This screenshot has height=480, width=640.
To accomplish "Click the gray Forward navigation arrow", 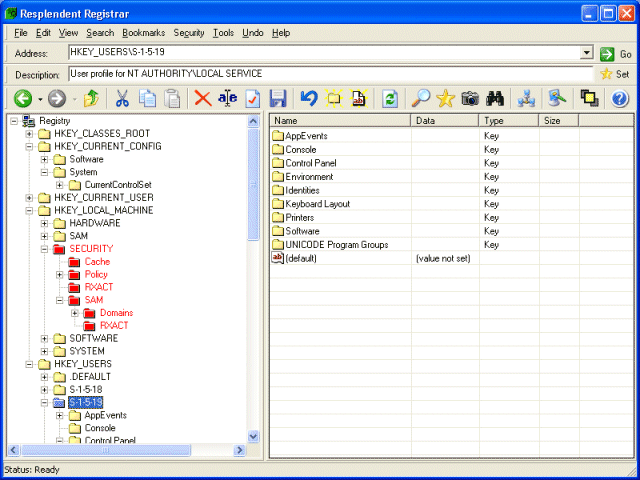I will coord(57,98).
